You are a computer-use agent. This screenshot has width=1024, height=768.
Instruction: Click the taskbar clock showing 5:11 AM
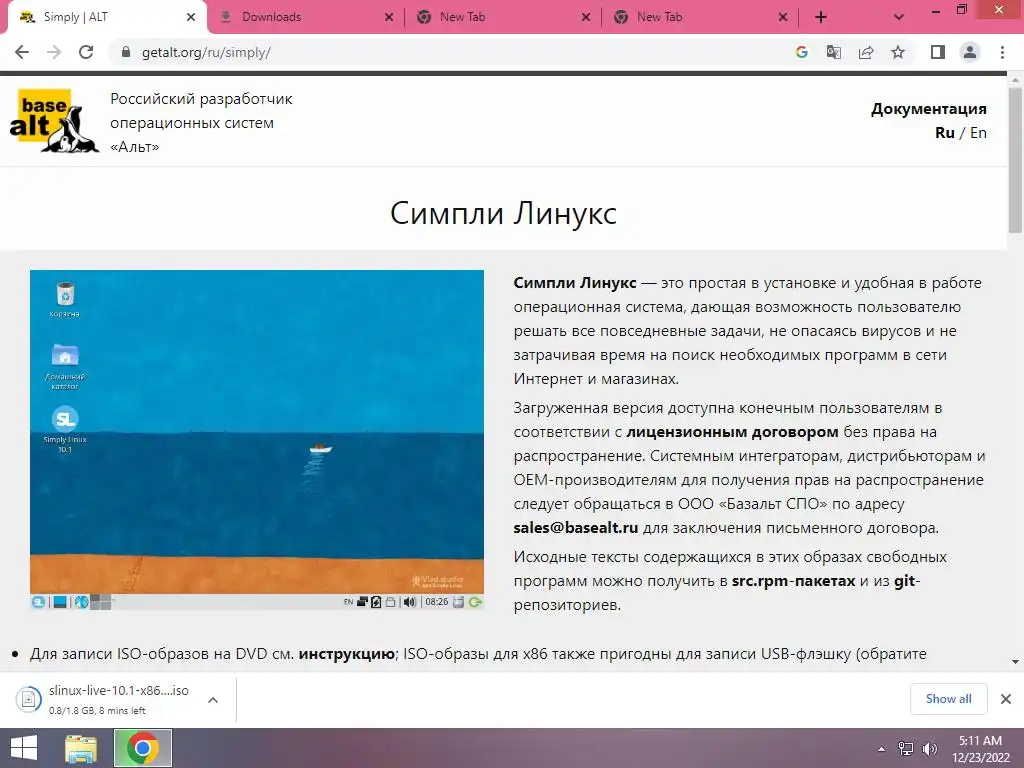click(980, 749)
